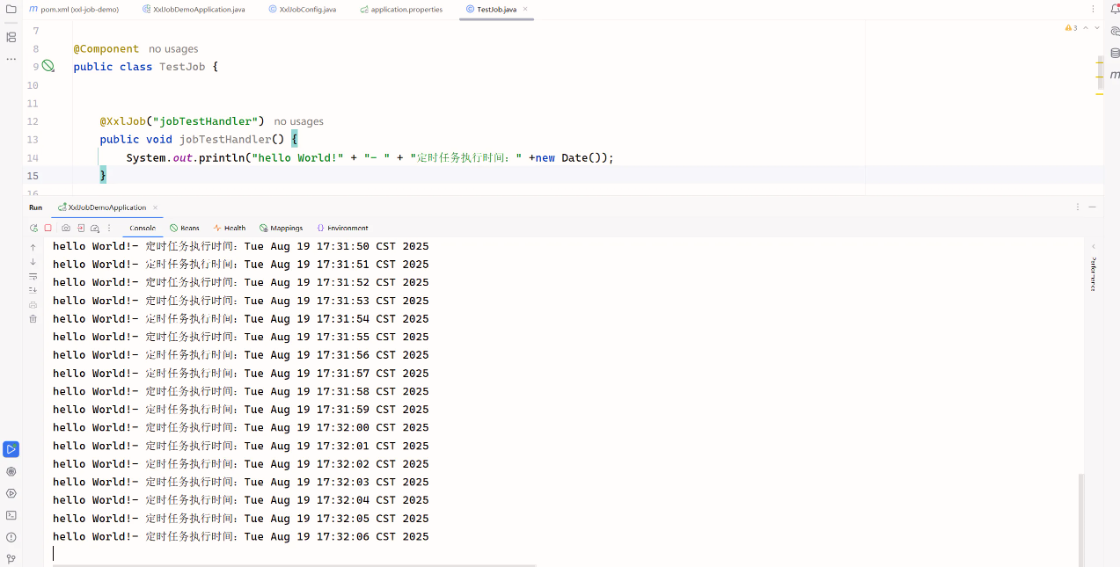
Task: Toggle scroll to end of console
Action: [x=33, y=290]
